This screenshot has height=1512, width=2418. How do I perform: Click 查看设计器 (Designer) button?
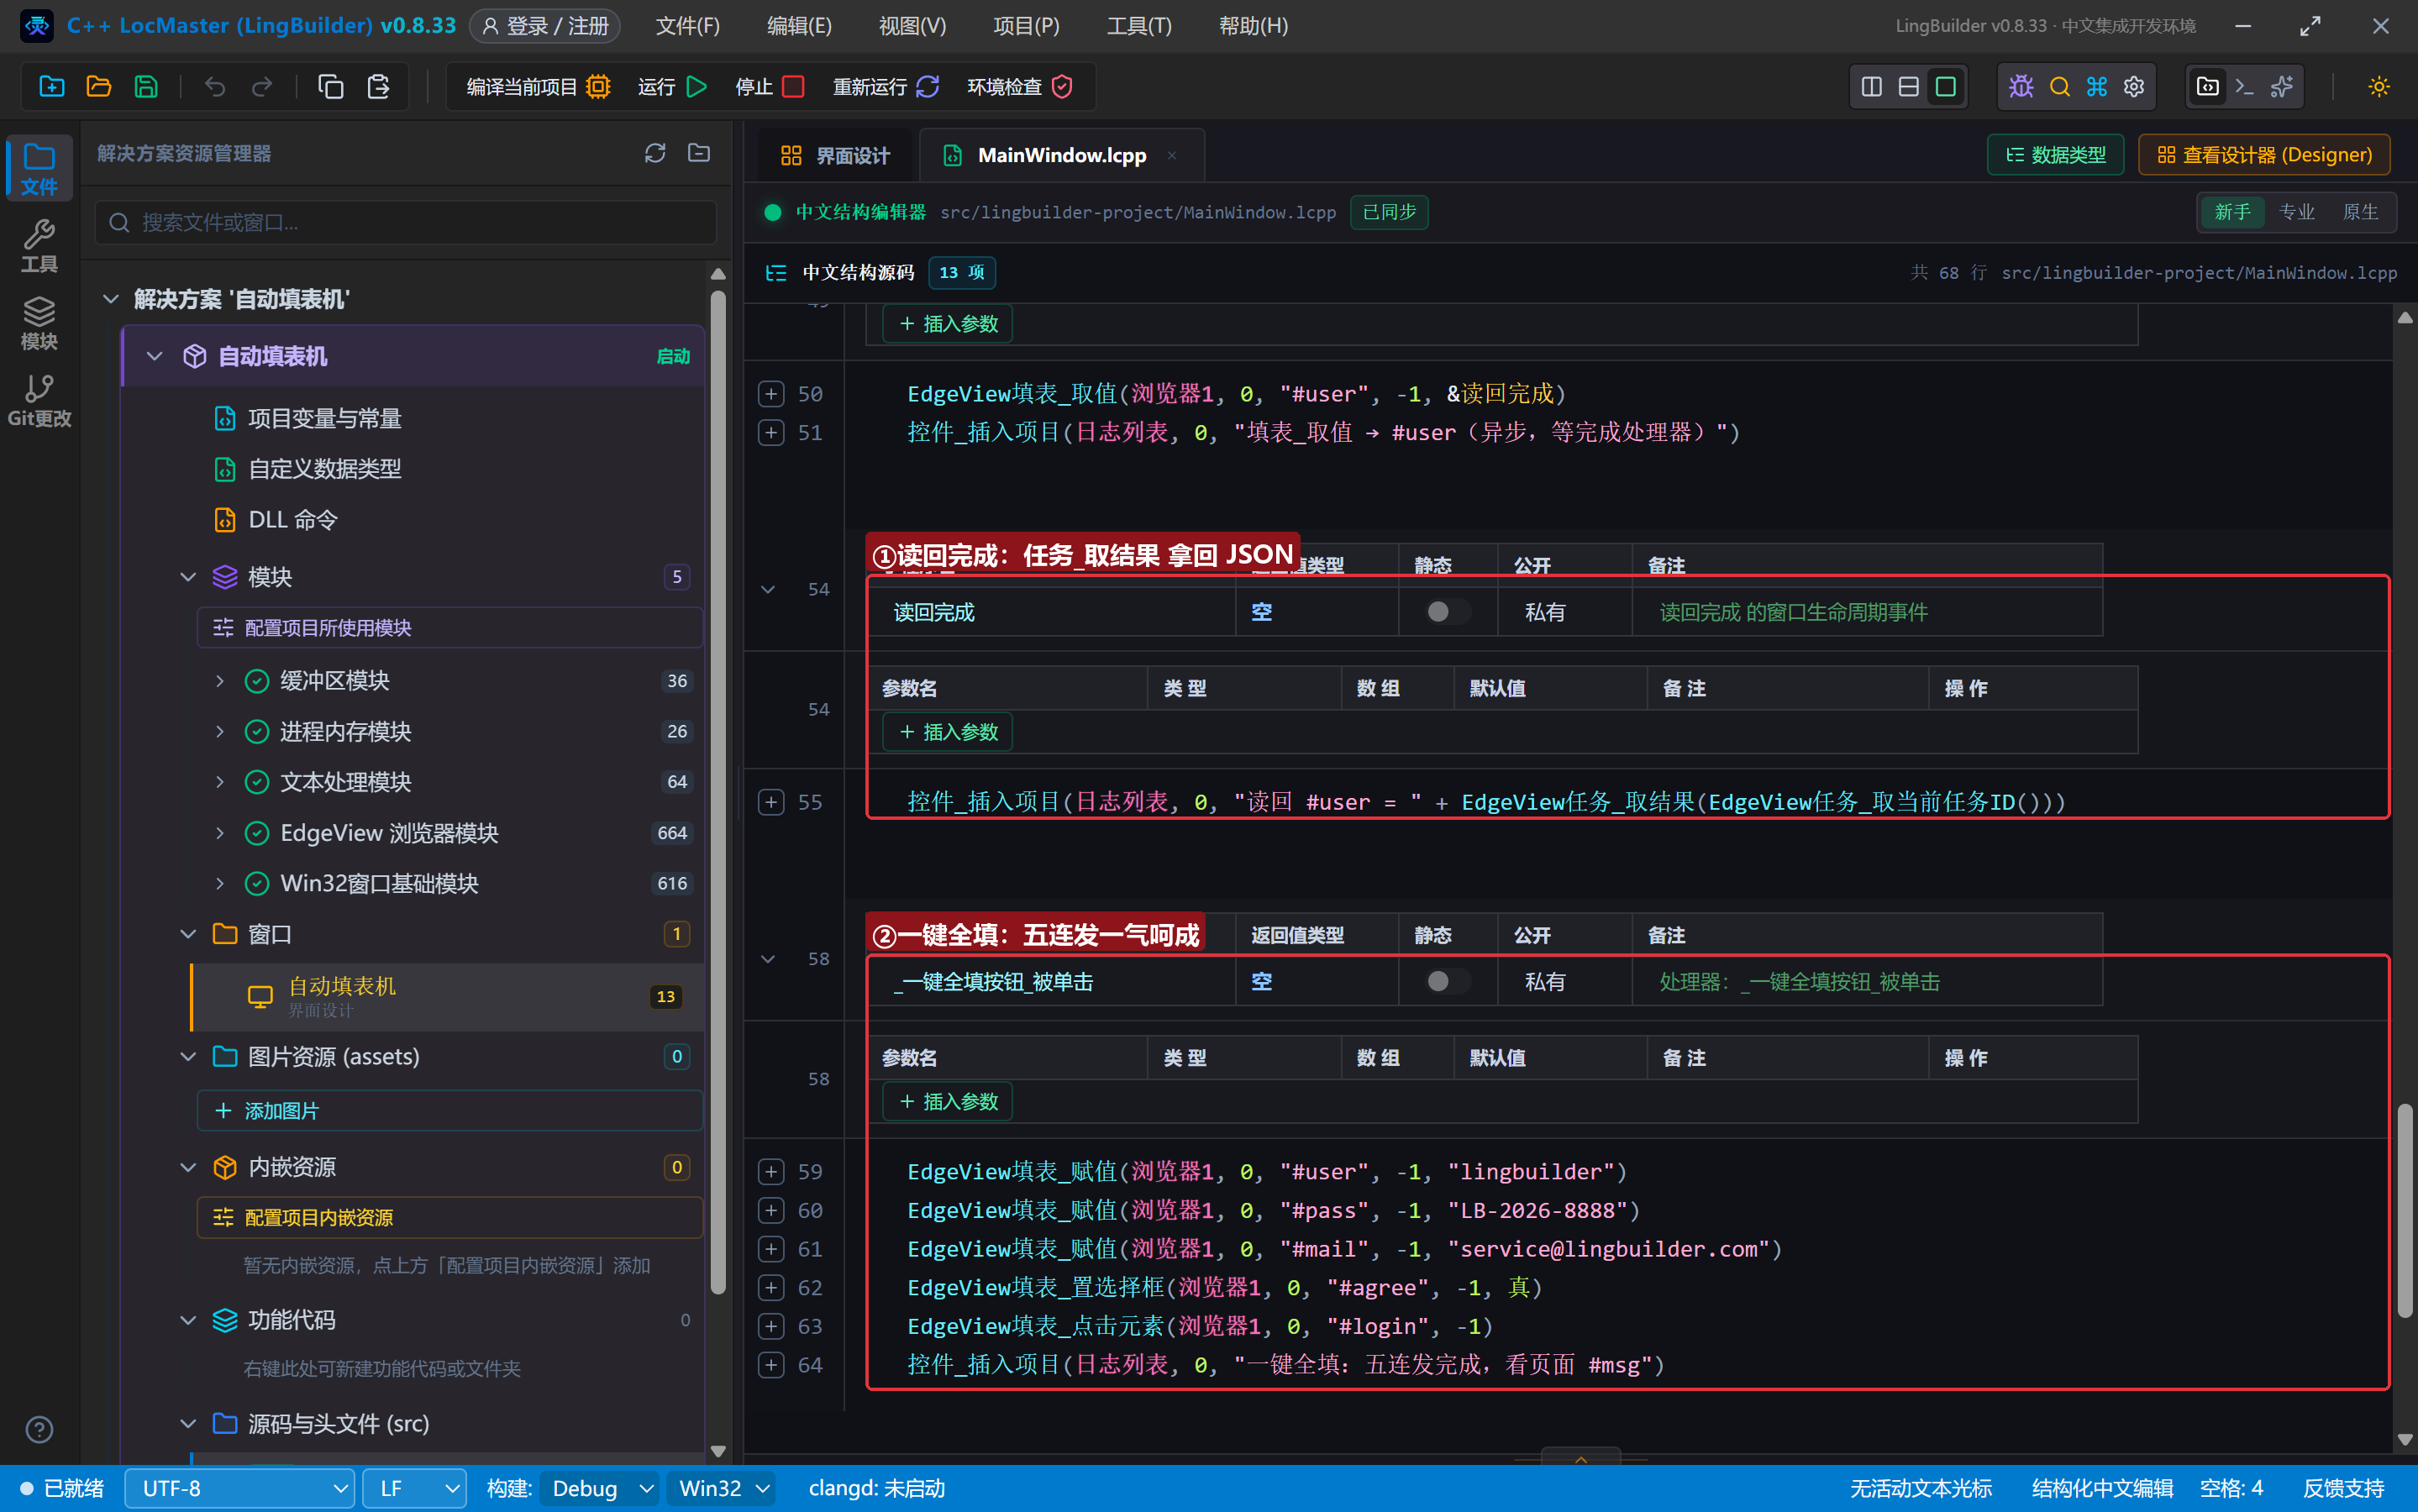point(2264,155)
